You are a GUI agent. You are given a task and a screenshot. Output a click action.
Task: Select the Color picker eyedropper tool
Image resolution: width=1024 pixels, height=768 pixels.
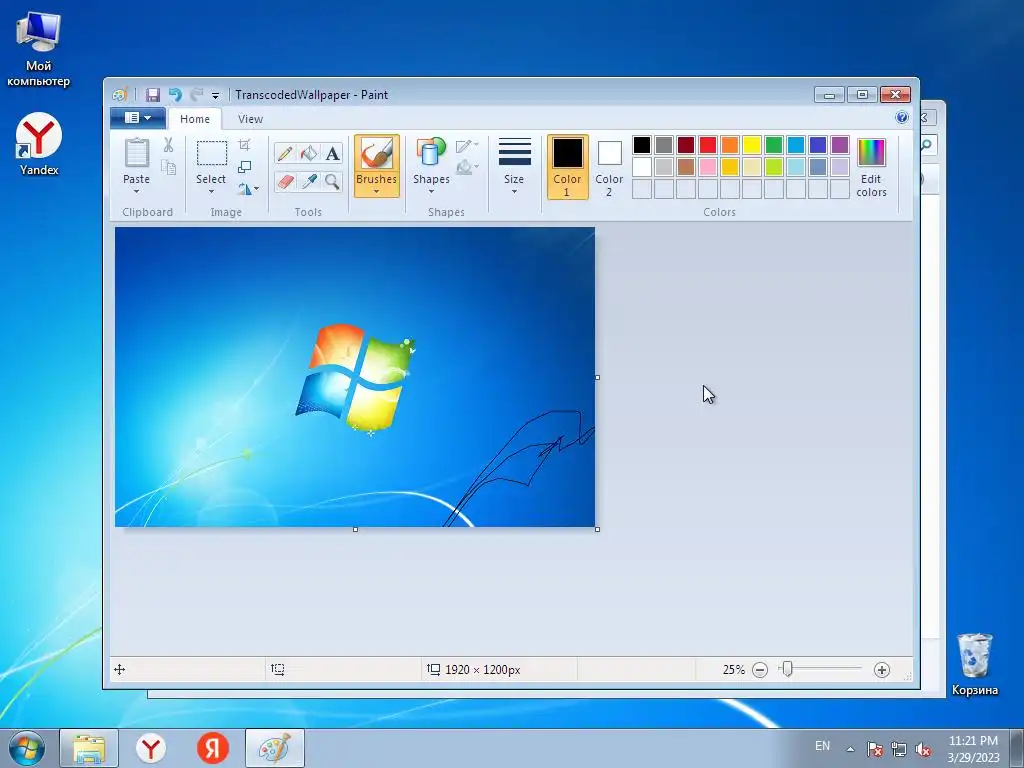[x=309, y=182]
